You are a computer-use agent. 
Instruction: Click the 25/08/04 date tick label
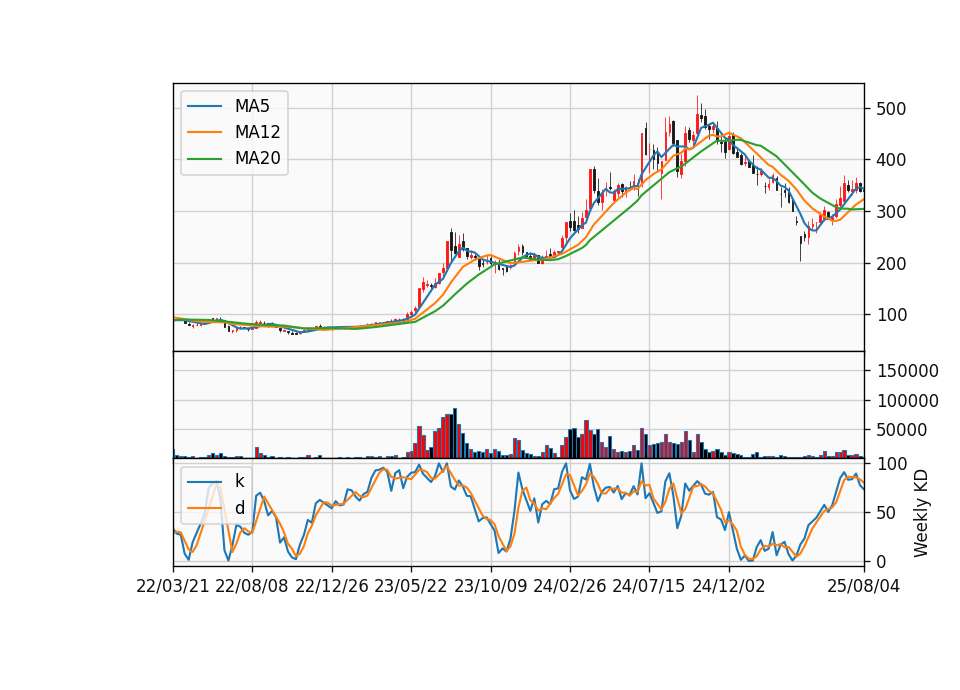pos(863,586)
